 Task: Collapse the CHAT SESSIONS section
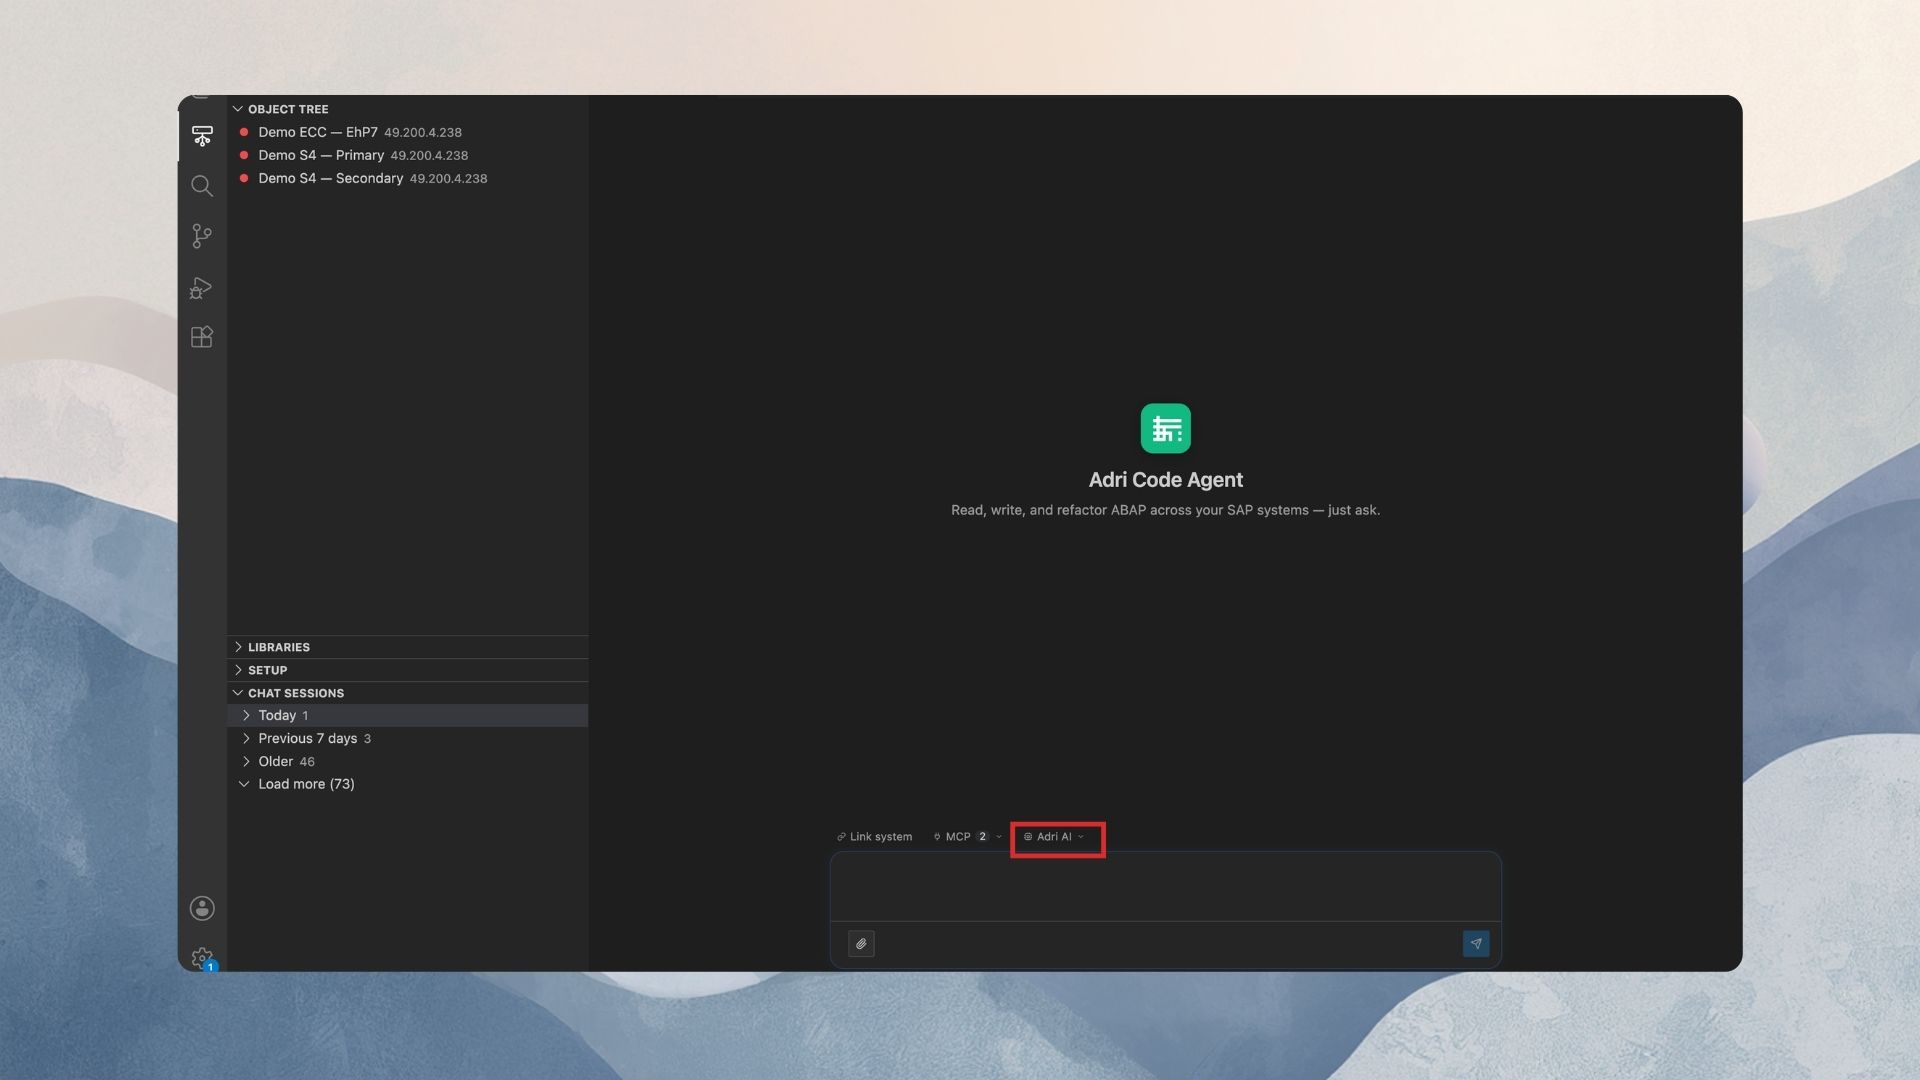(x=408, y=693)
